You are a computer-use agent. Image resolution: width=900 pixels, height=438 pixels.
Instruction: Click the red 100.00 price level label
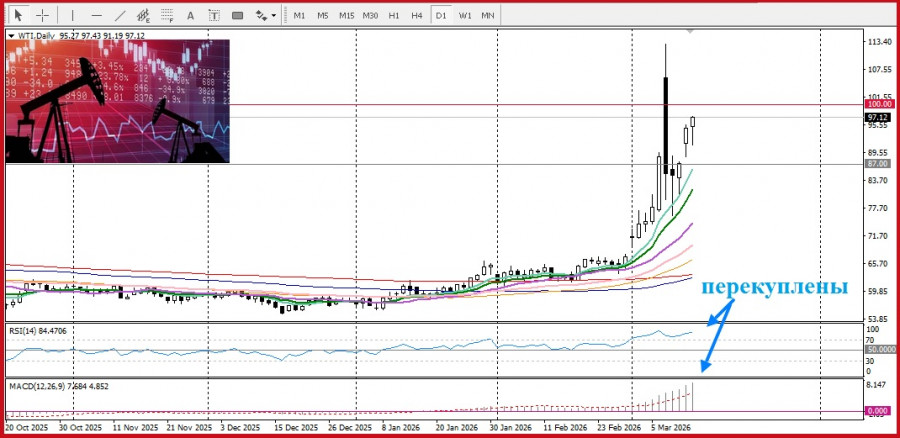880,104
